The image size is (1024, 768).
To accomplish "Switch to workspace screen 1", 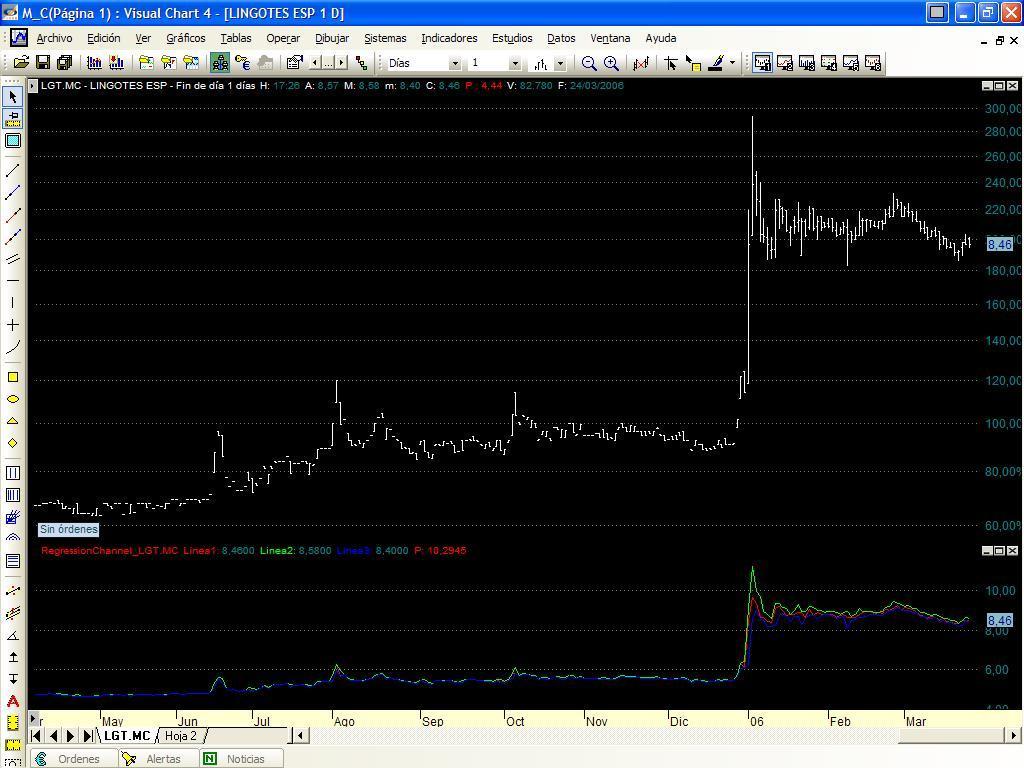I will (762, 63).
